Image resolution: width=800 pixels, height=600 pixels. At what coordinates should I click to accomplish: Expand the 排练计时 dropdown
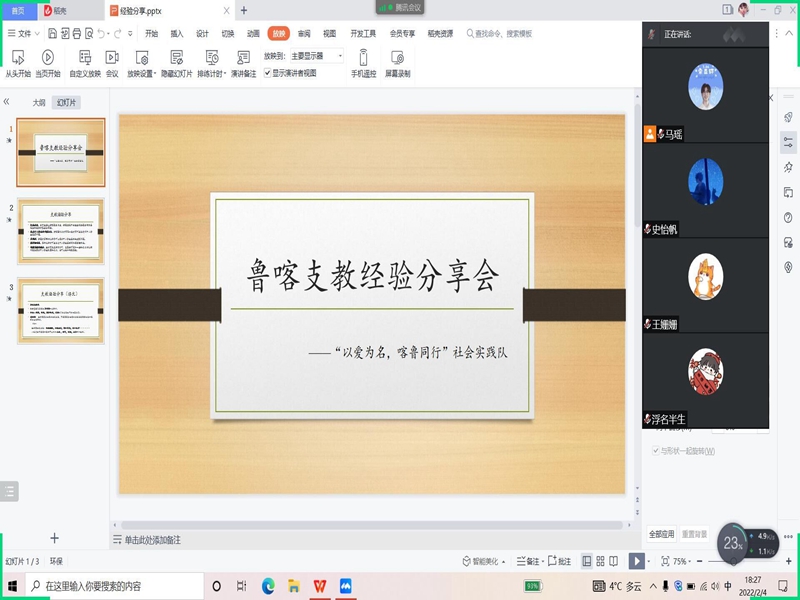(224, 74)
